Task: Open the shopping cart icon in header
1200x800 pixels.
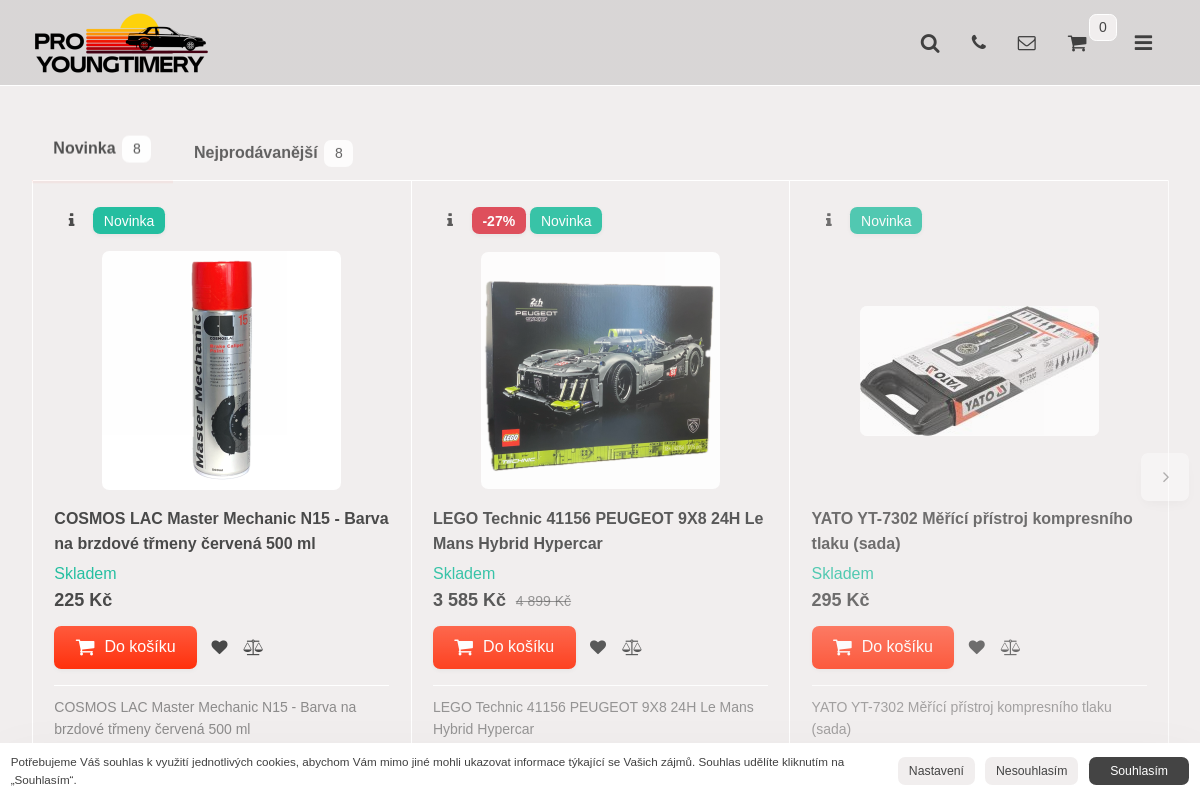Action: tap(1077, 43)
